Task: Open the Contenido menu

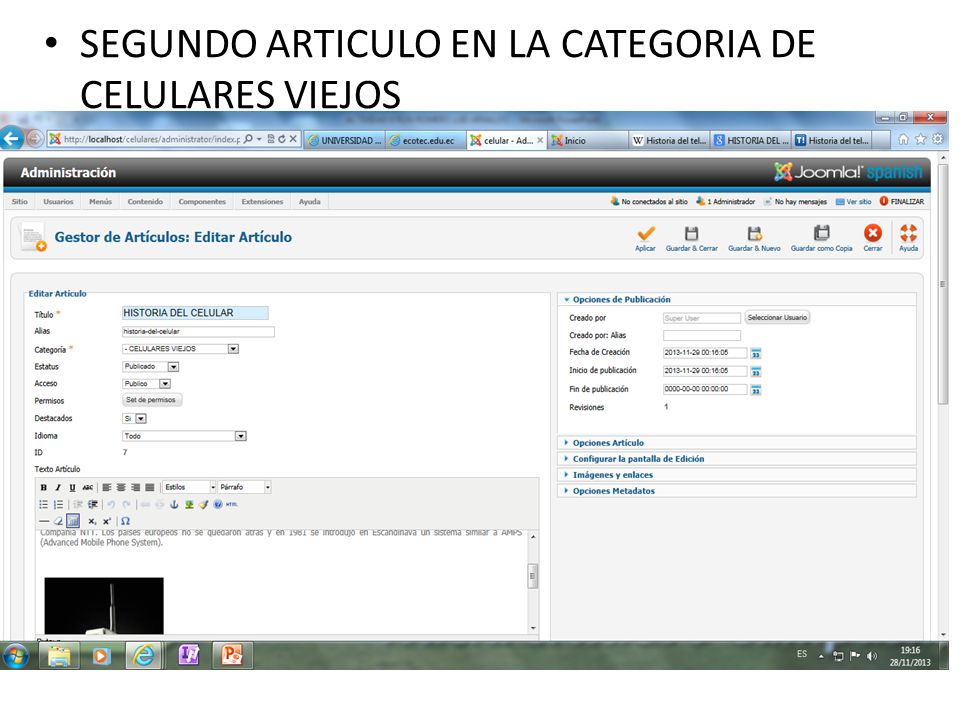Action: tap(145, 201)
